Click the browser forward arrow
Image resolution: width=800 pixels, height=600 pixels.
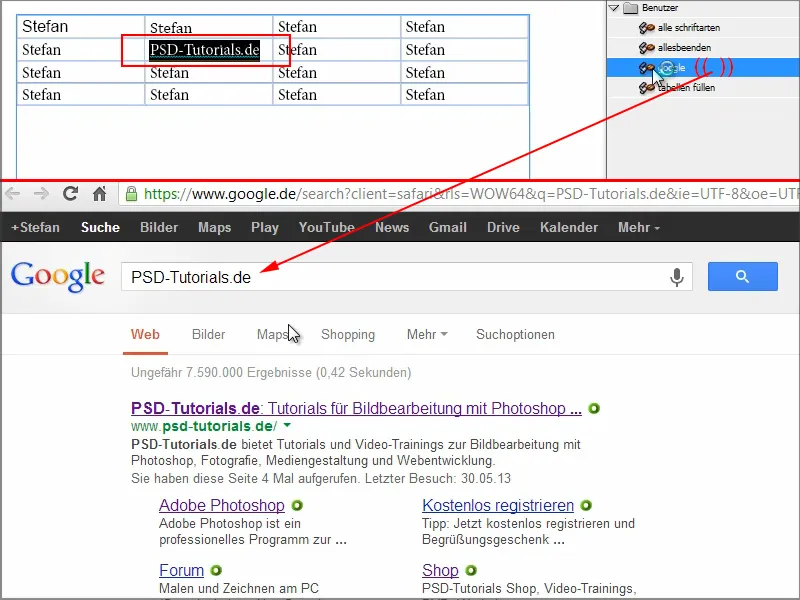click(x=41, y=194)
